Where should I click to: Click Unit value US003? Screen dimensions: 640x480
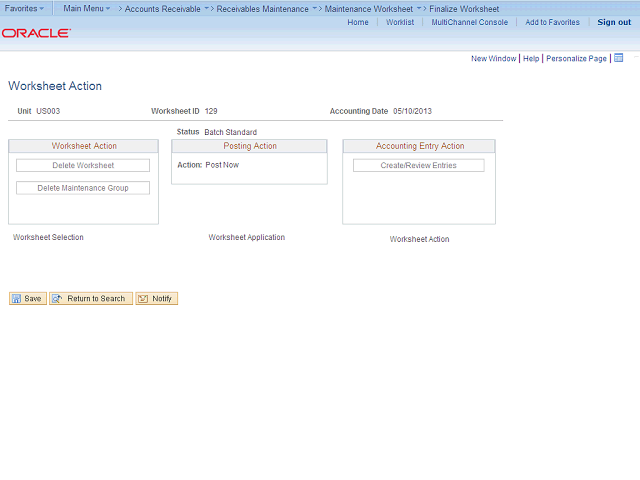click(48, 111)
